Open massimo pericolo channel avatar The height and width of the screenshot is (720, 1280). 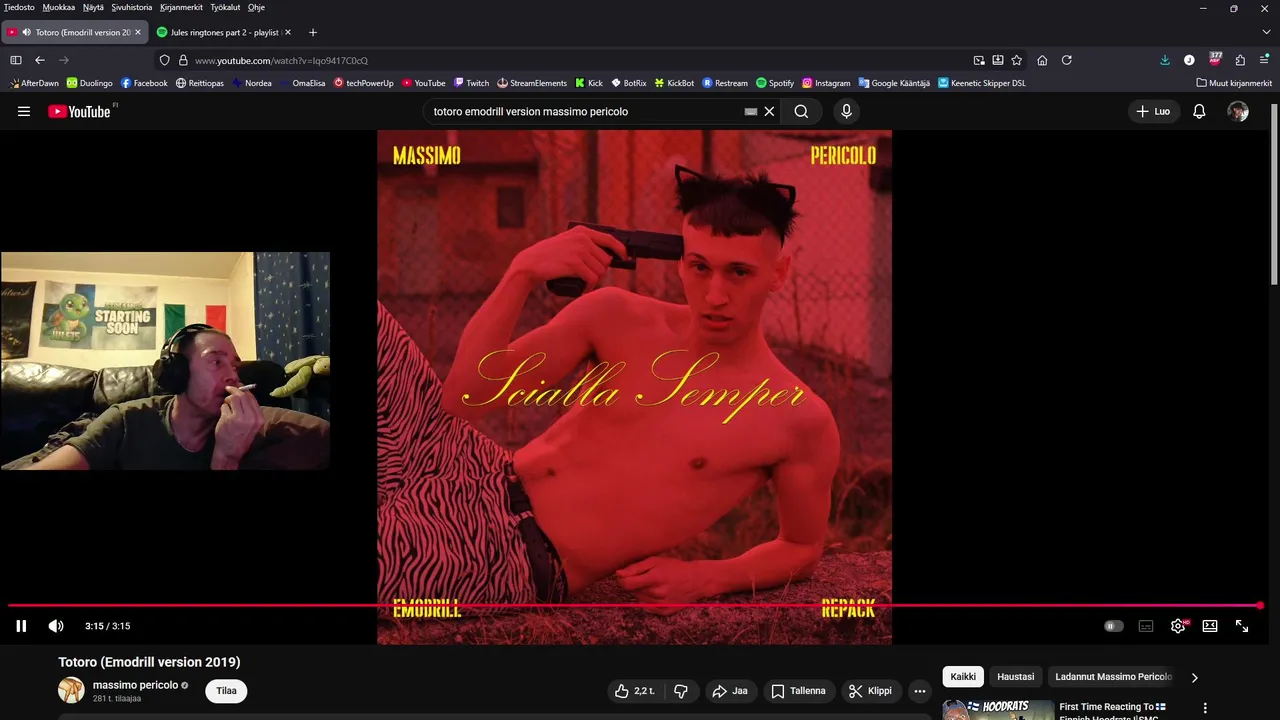coord(71,690)
